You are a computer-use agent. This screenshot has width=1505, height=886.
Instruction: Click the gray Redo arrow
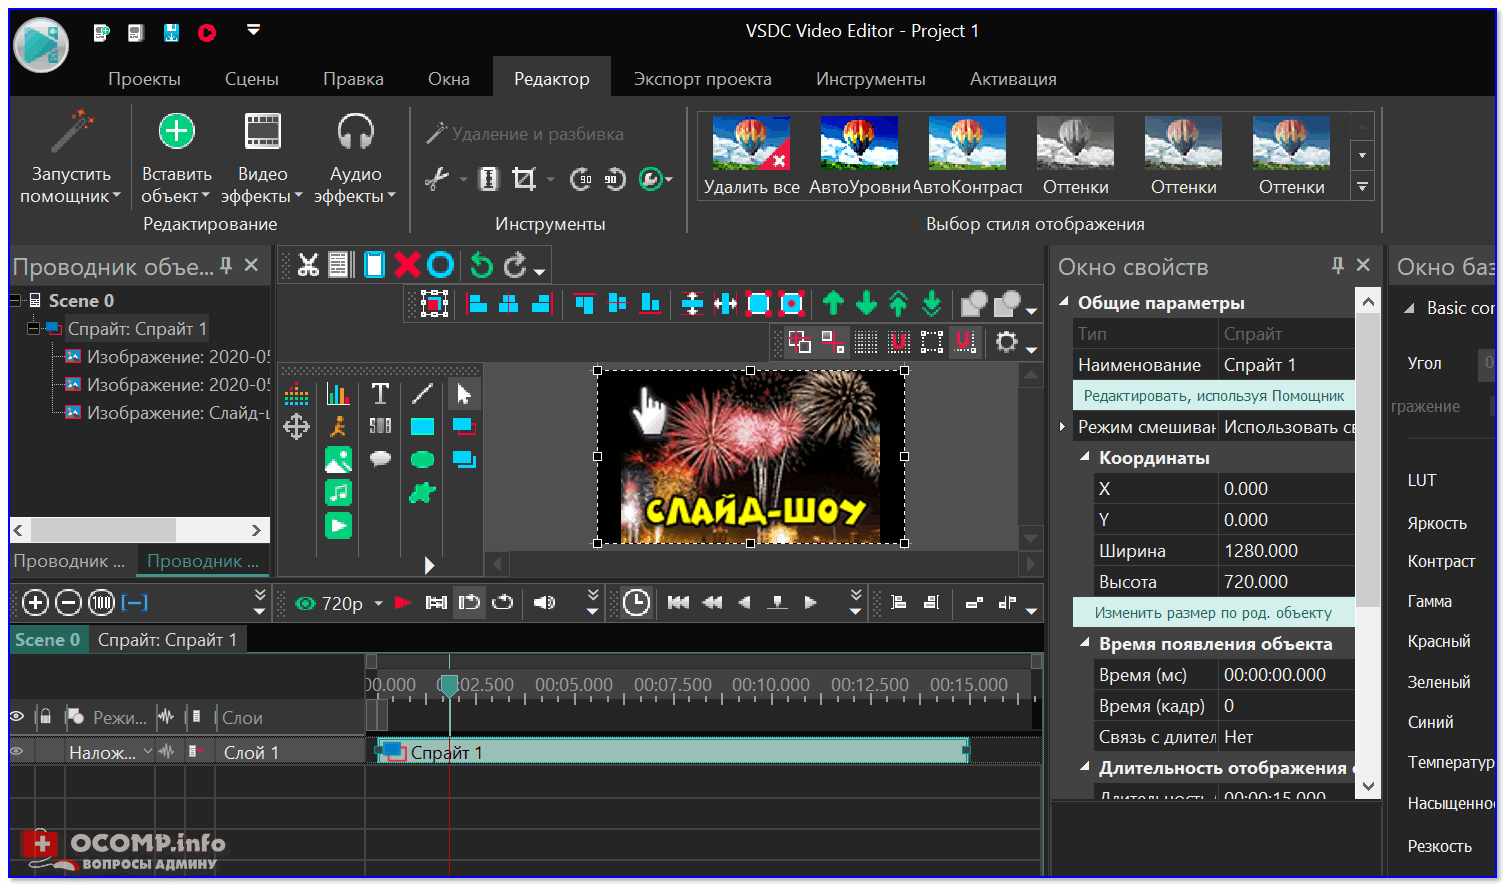click(515, 265)
